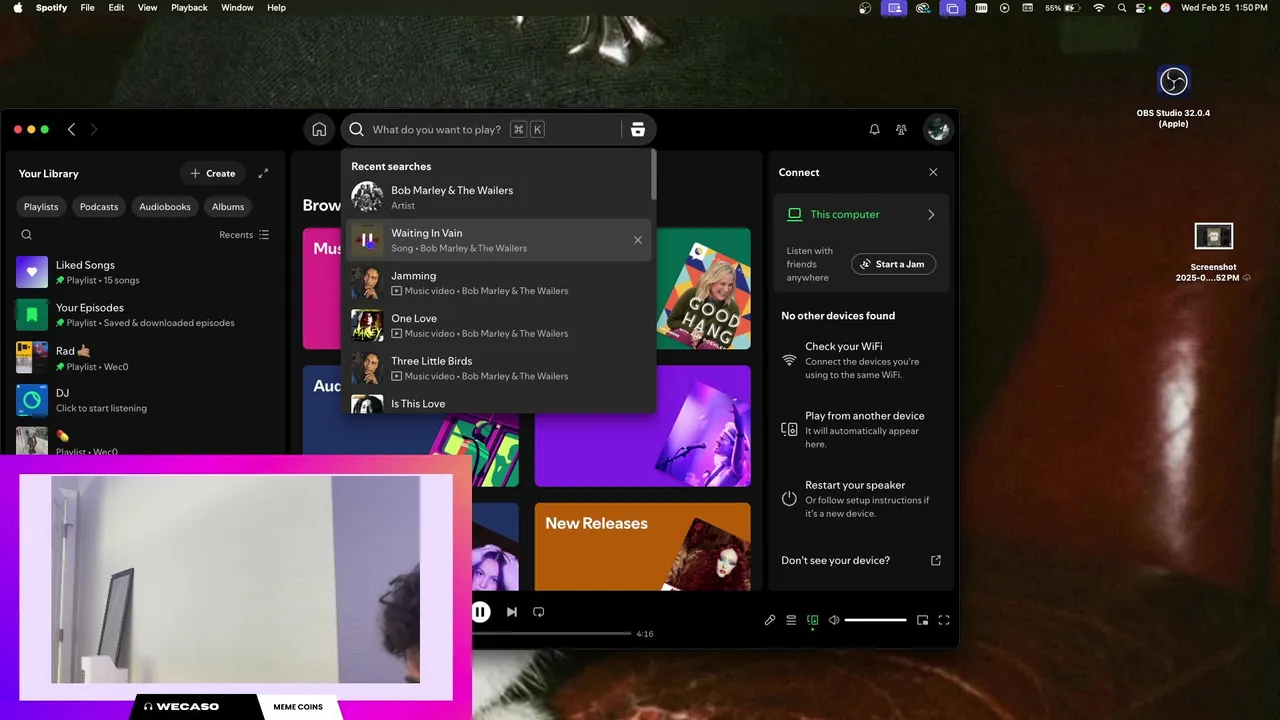Viewport: 1280px width, 720px height.
Task: Toggle repeat mode
Action: [538, 611]
